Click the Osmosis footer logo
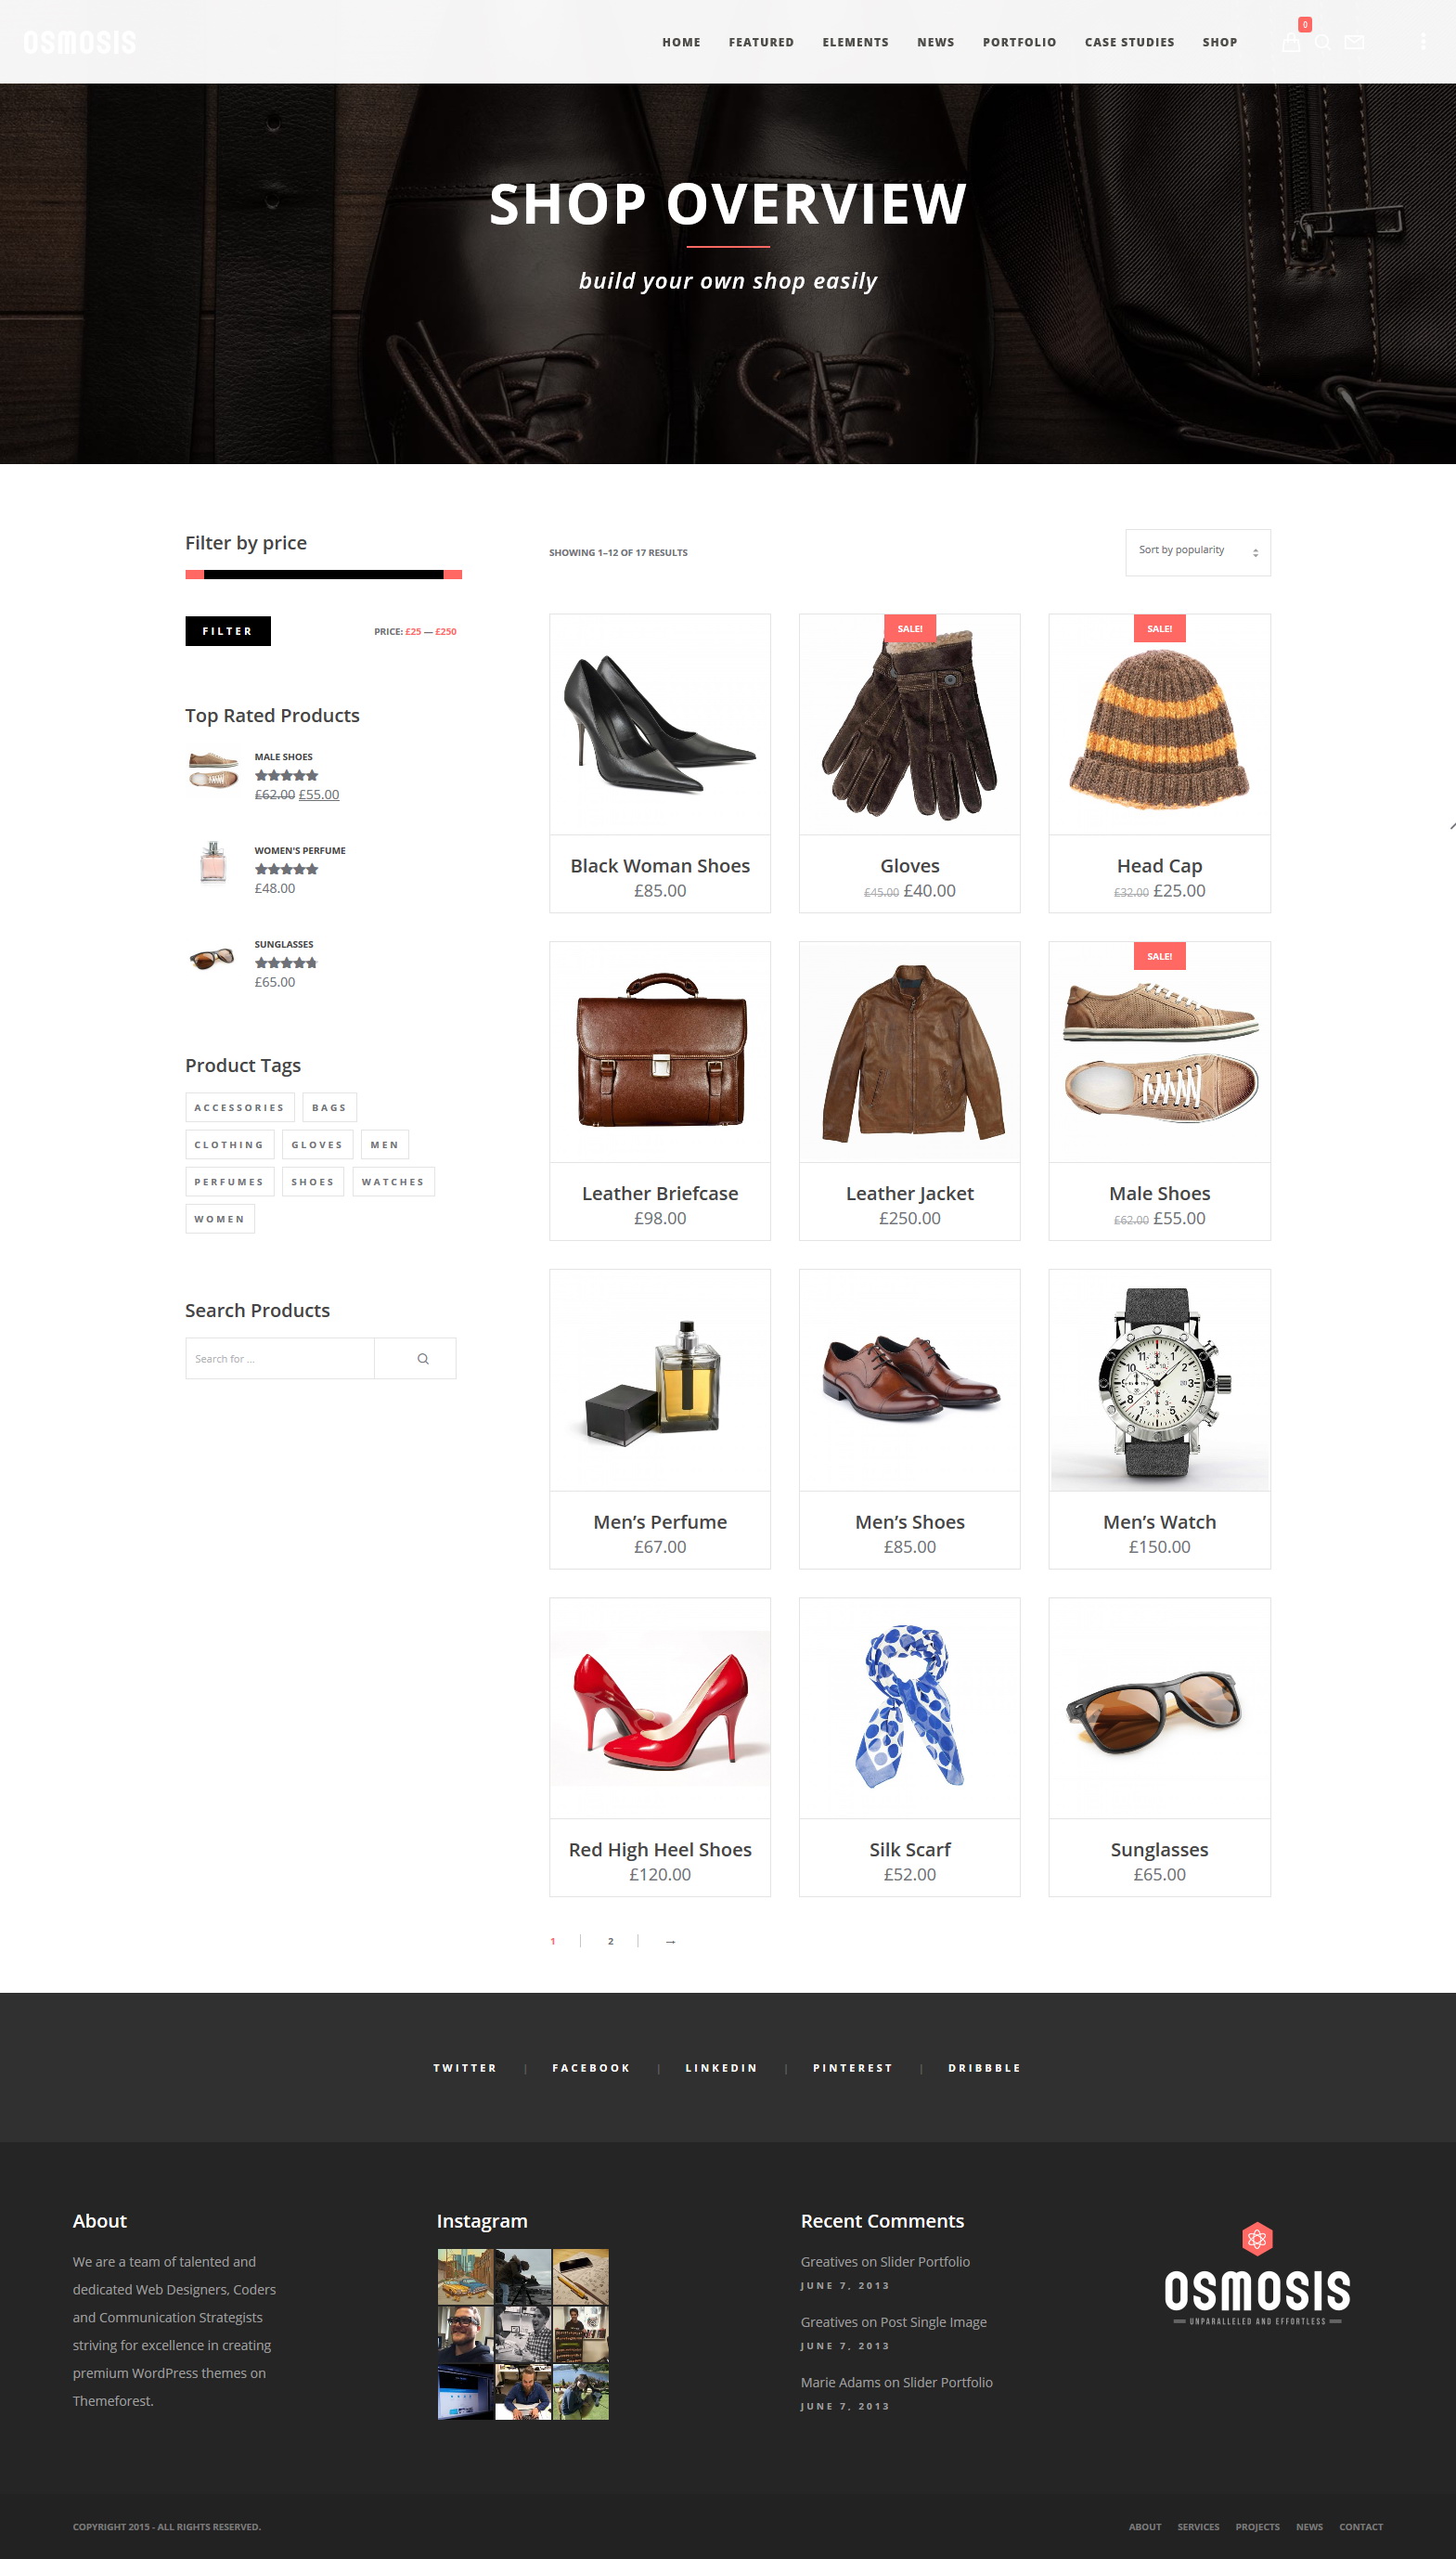Screen dimensions: 1456x2559 [x=1257, y=2275]
